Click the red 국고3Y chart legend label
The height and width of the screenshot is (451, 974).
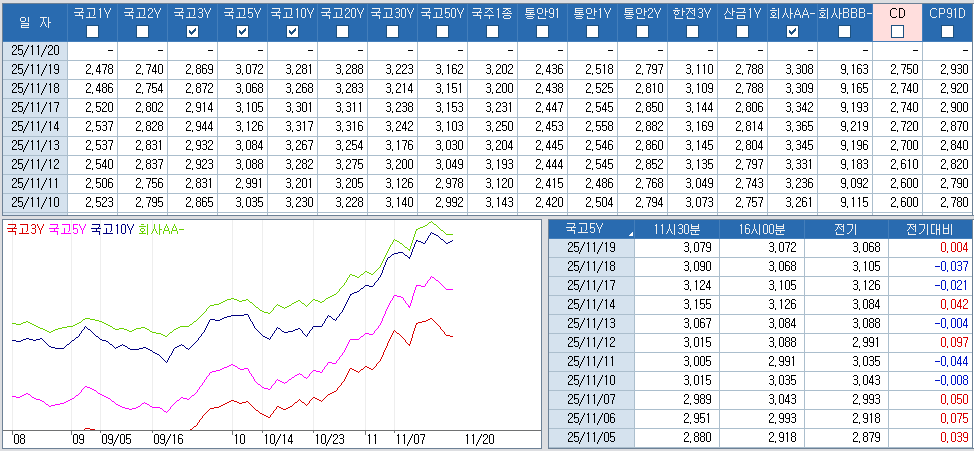(24, 228)
